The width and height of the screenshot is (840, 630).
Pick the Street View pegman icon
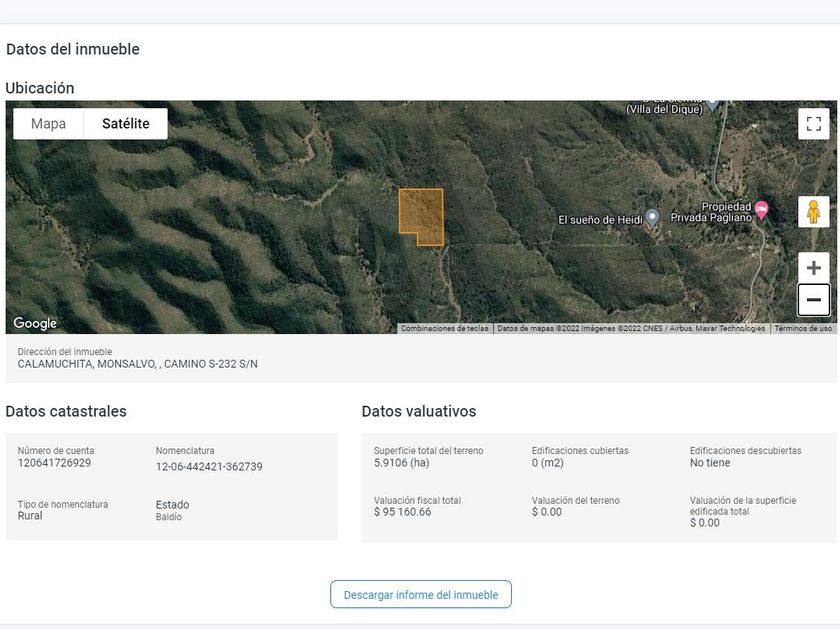point(813,212)
